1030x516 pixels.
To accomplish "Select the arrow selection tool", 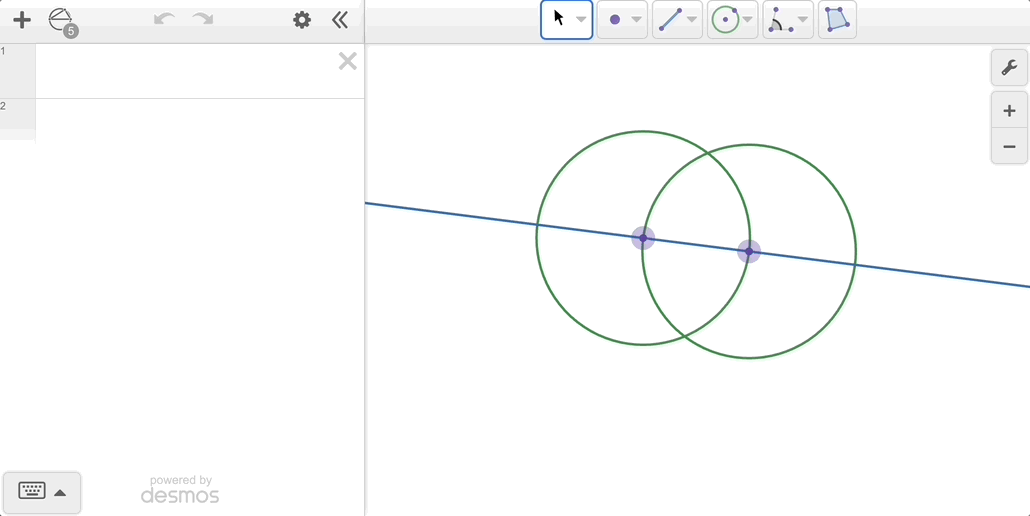I will pos(559,19).
